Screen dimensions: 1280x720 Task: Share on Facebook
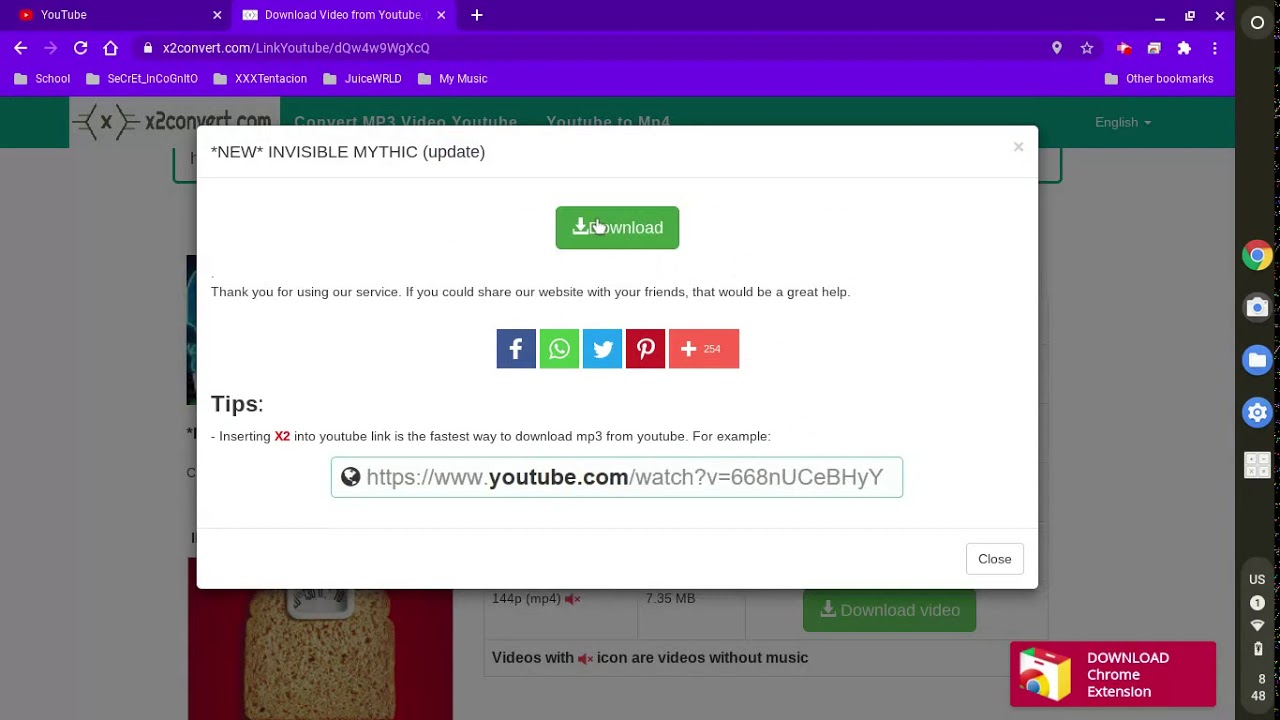coord(516,349)
